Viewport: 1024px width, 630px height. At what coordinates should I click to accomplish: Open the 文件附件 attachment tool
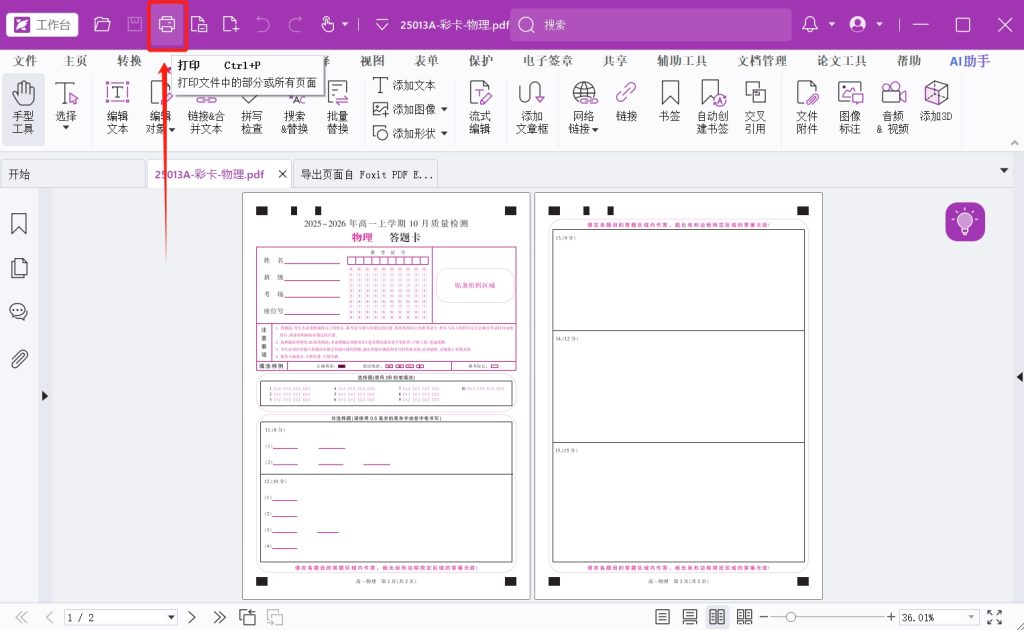pos(806,108)
